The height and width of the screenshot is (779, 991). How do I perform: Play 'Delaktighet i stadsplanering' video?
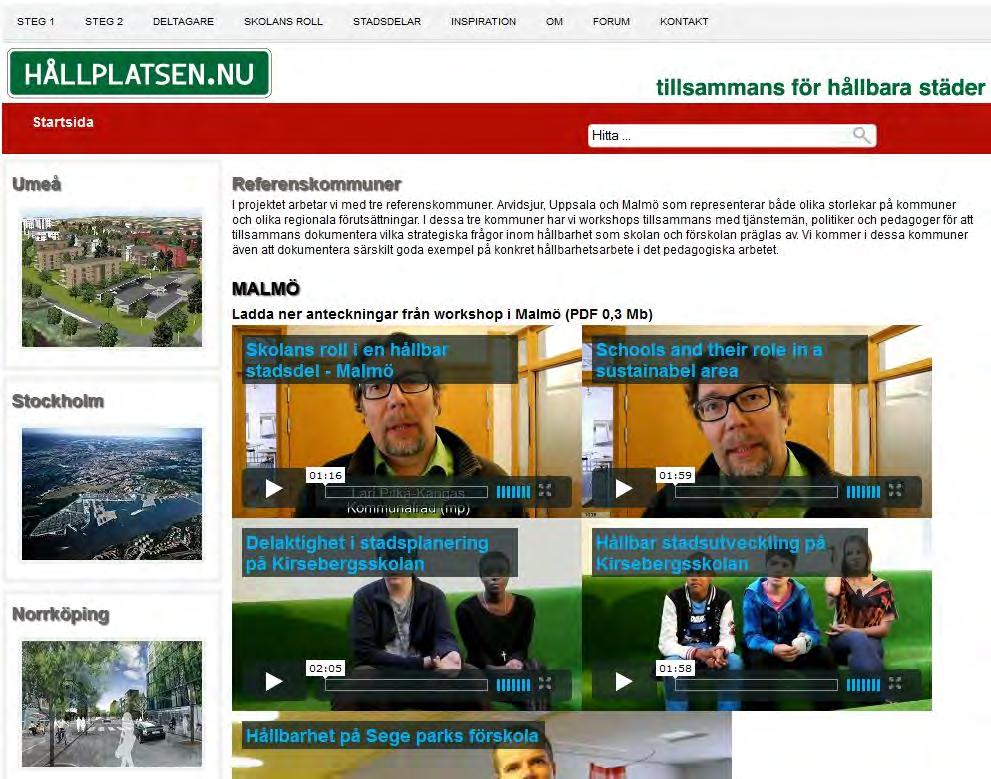click(274, 681)
